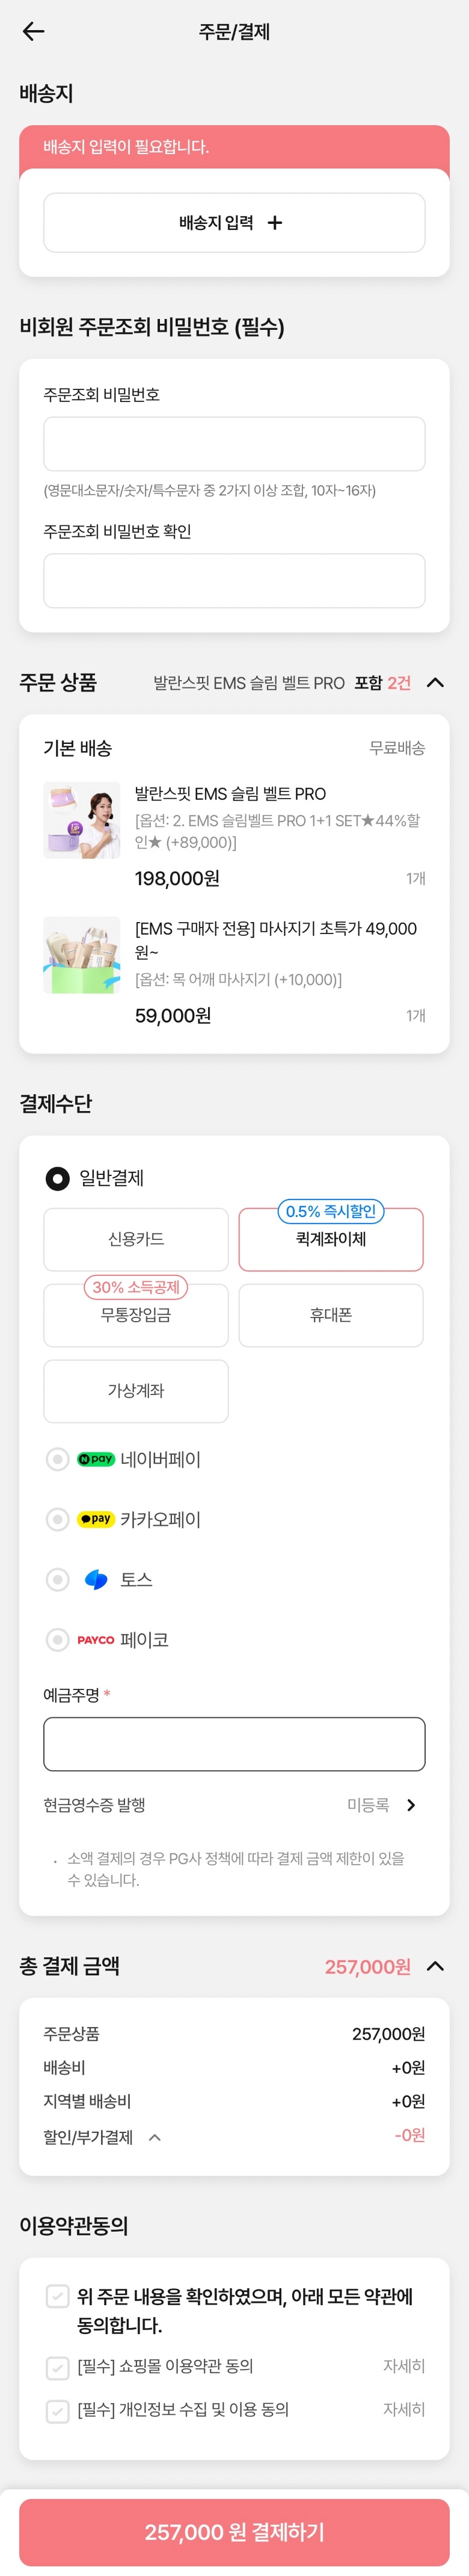Image resolution: width=469 pixels, height=2576 pixels.
Task: Collapse the 주문 상품 section
Action: point(435,683)
